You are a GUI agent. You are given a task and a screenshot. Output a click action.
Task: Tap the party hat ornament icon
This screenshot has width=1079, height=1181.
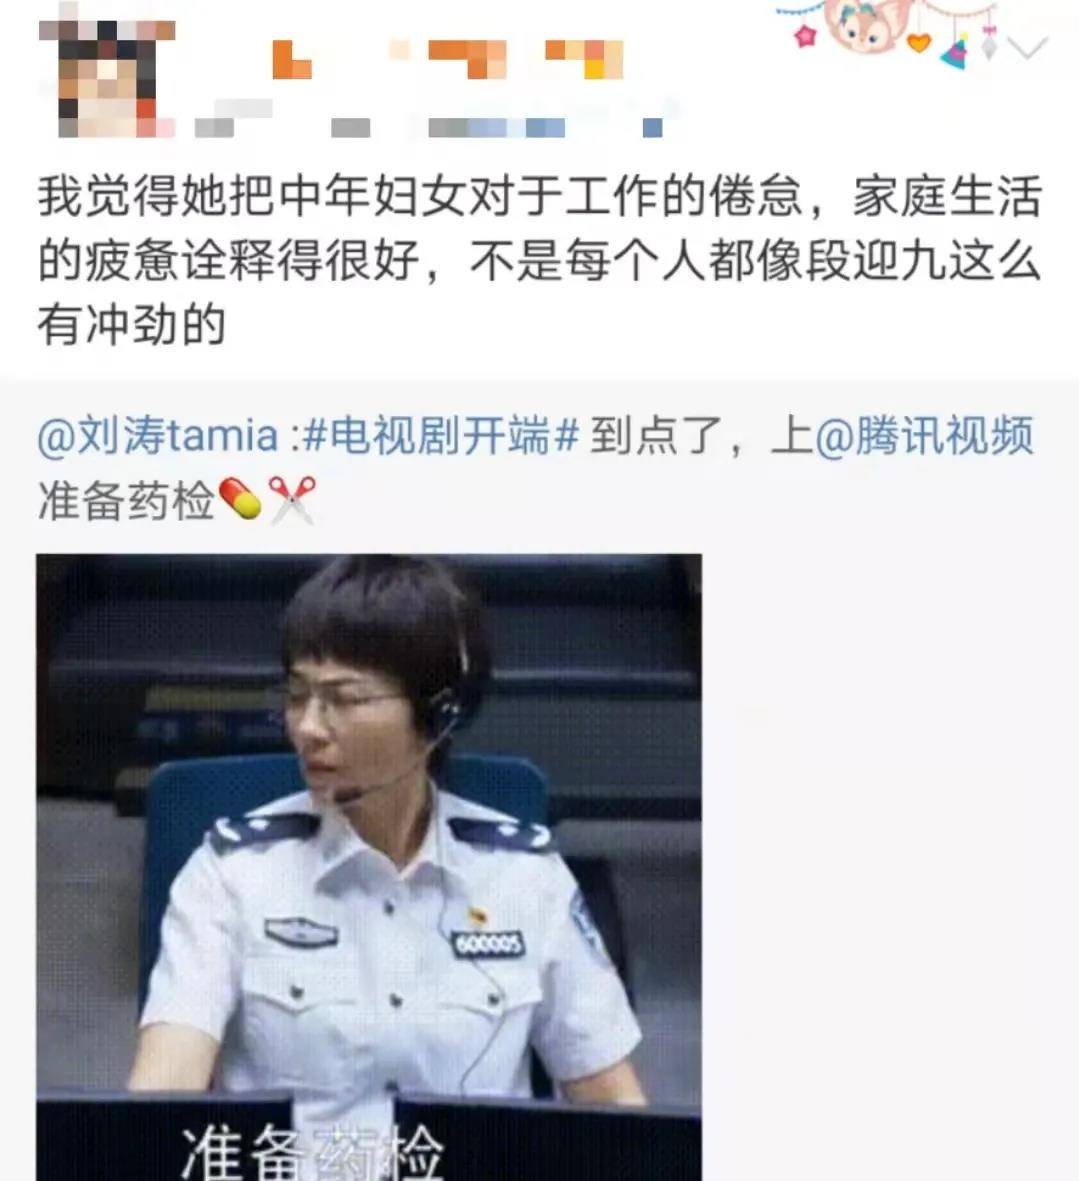pyautogui.click(x=955, y=55)
